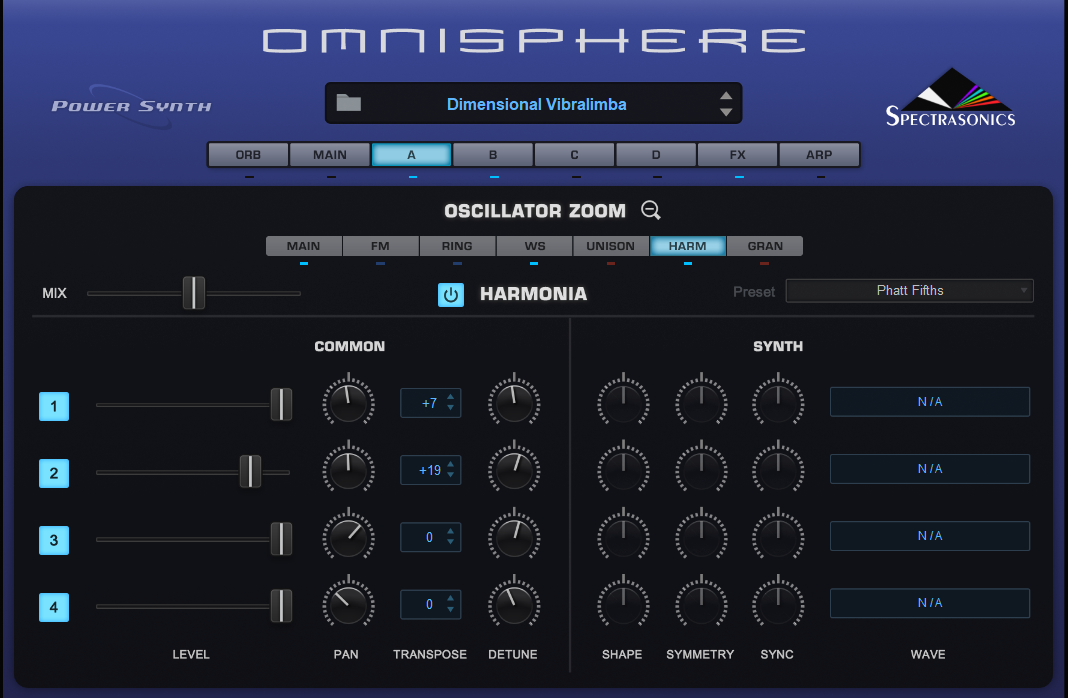Toggle the Harmonia power button
This screenshot has height=698, width=1068.
coord(450,295)
